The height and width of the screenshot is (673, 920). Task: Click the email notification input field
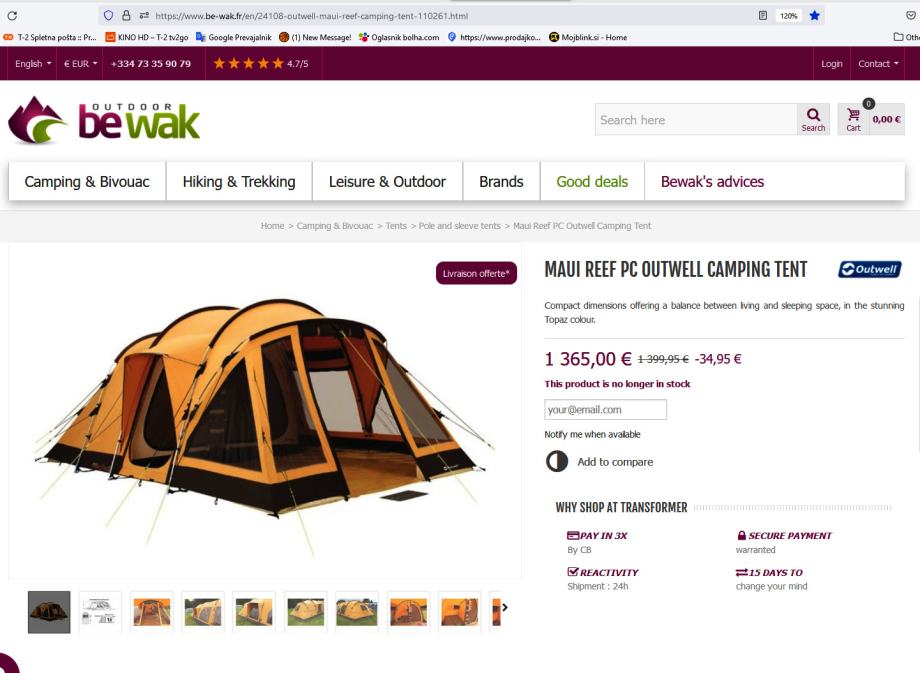coord(606,410)
